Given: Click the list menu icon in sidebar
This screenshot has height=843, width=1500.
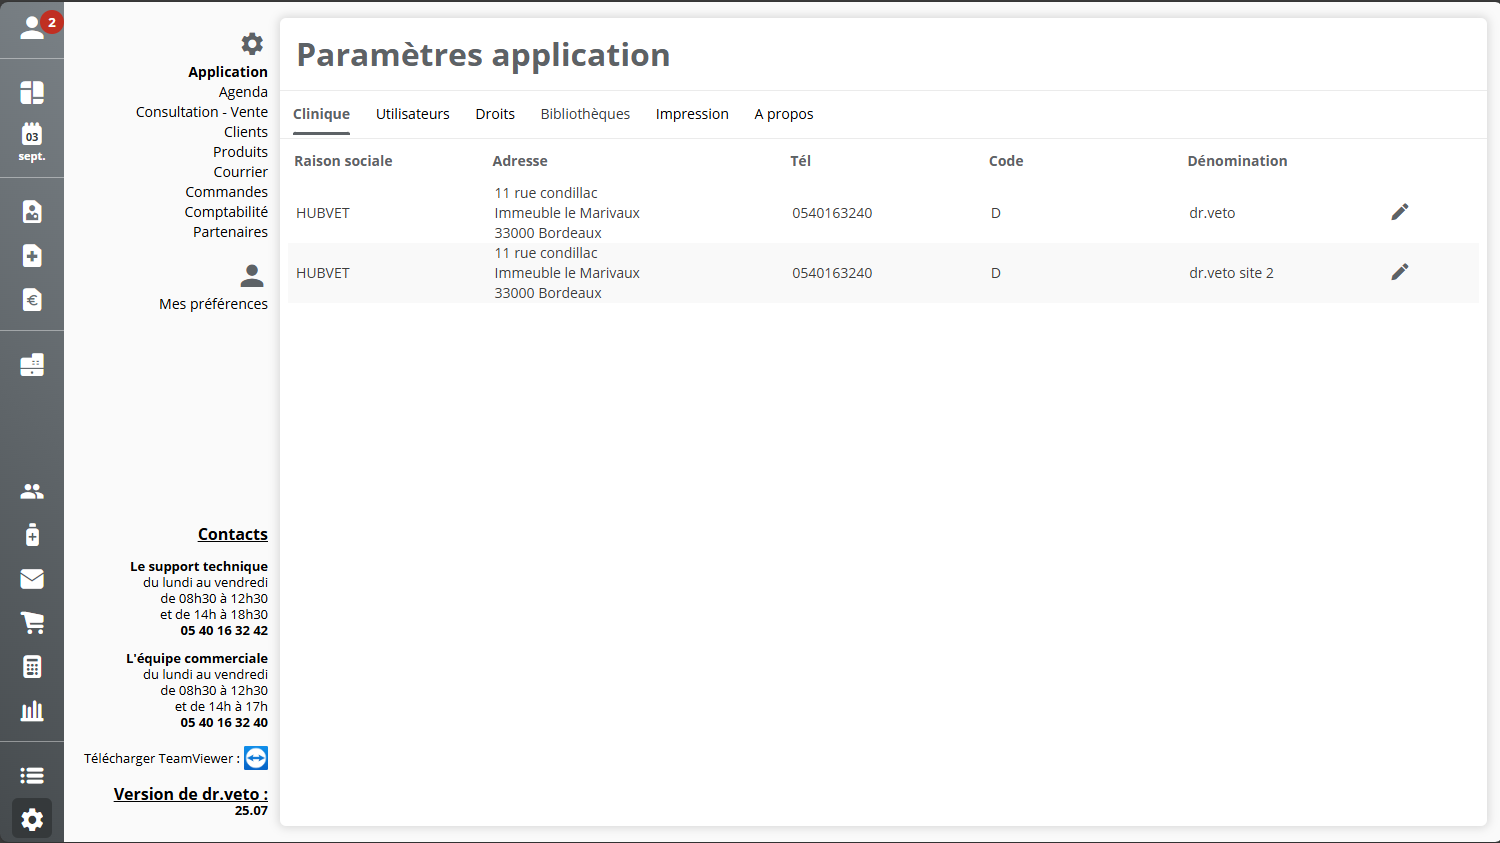Looking at the screenshot, I should [x=32, y=775].
